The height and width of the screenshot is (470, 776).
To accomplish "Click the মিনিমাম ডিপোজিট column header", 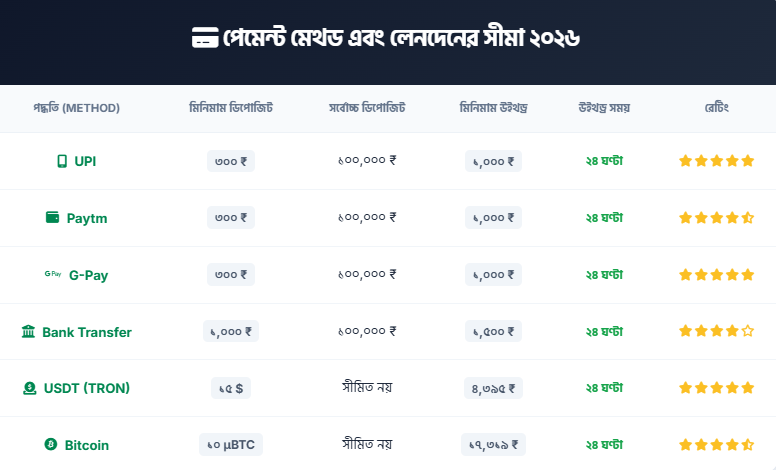I will click(x=231, y=108).
